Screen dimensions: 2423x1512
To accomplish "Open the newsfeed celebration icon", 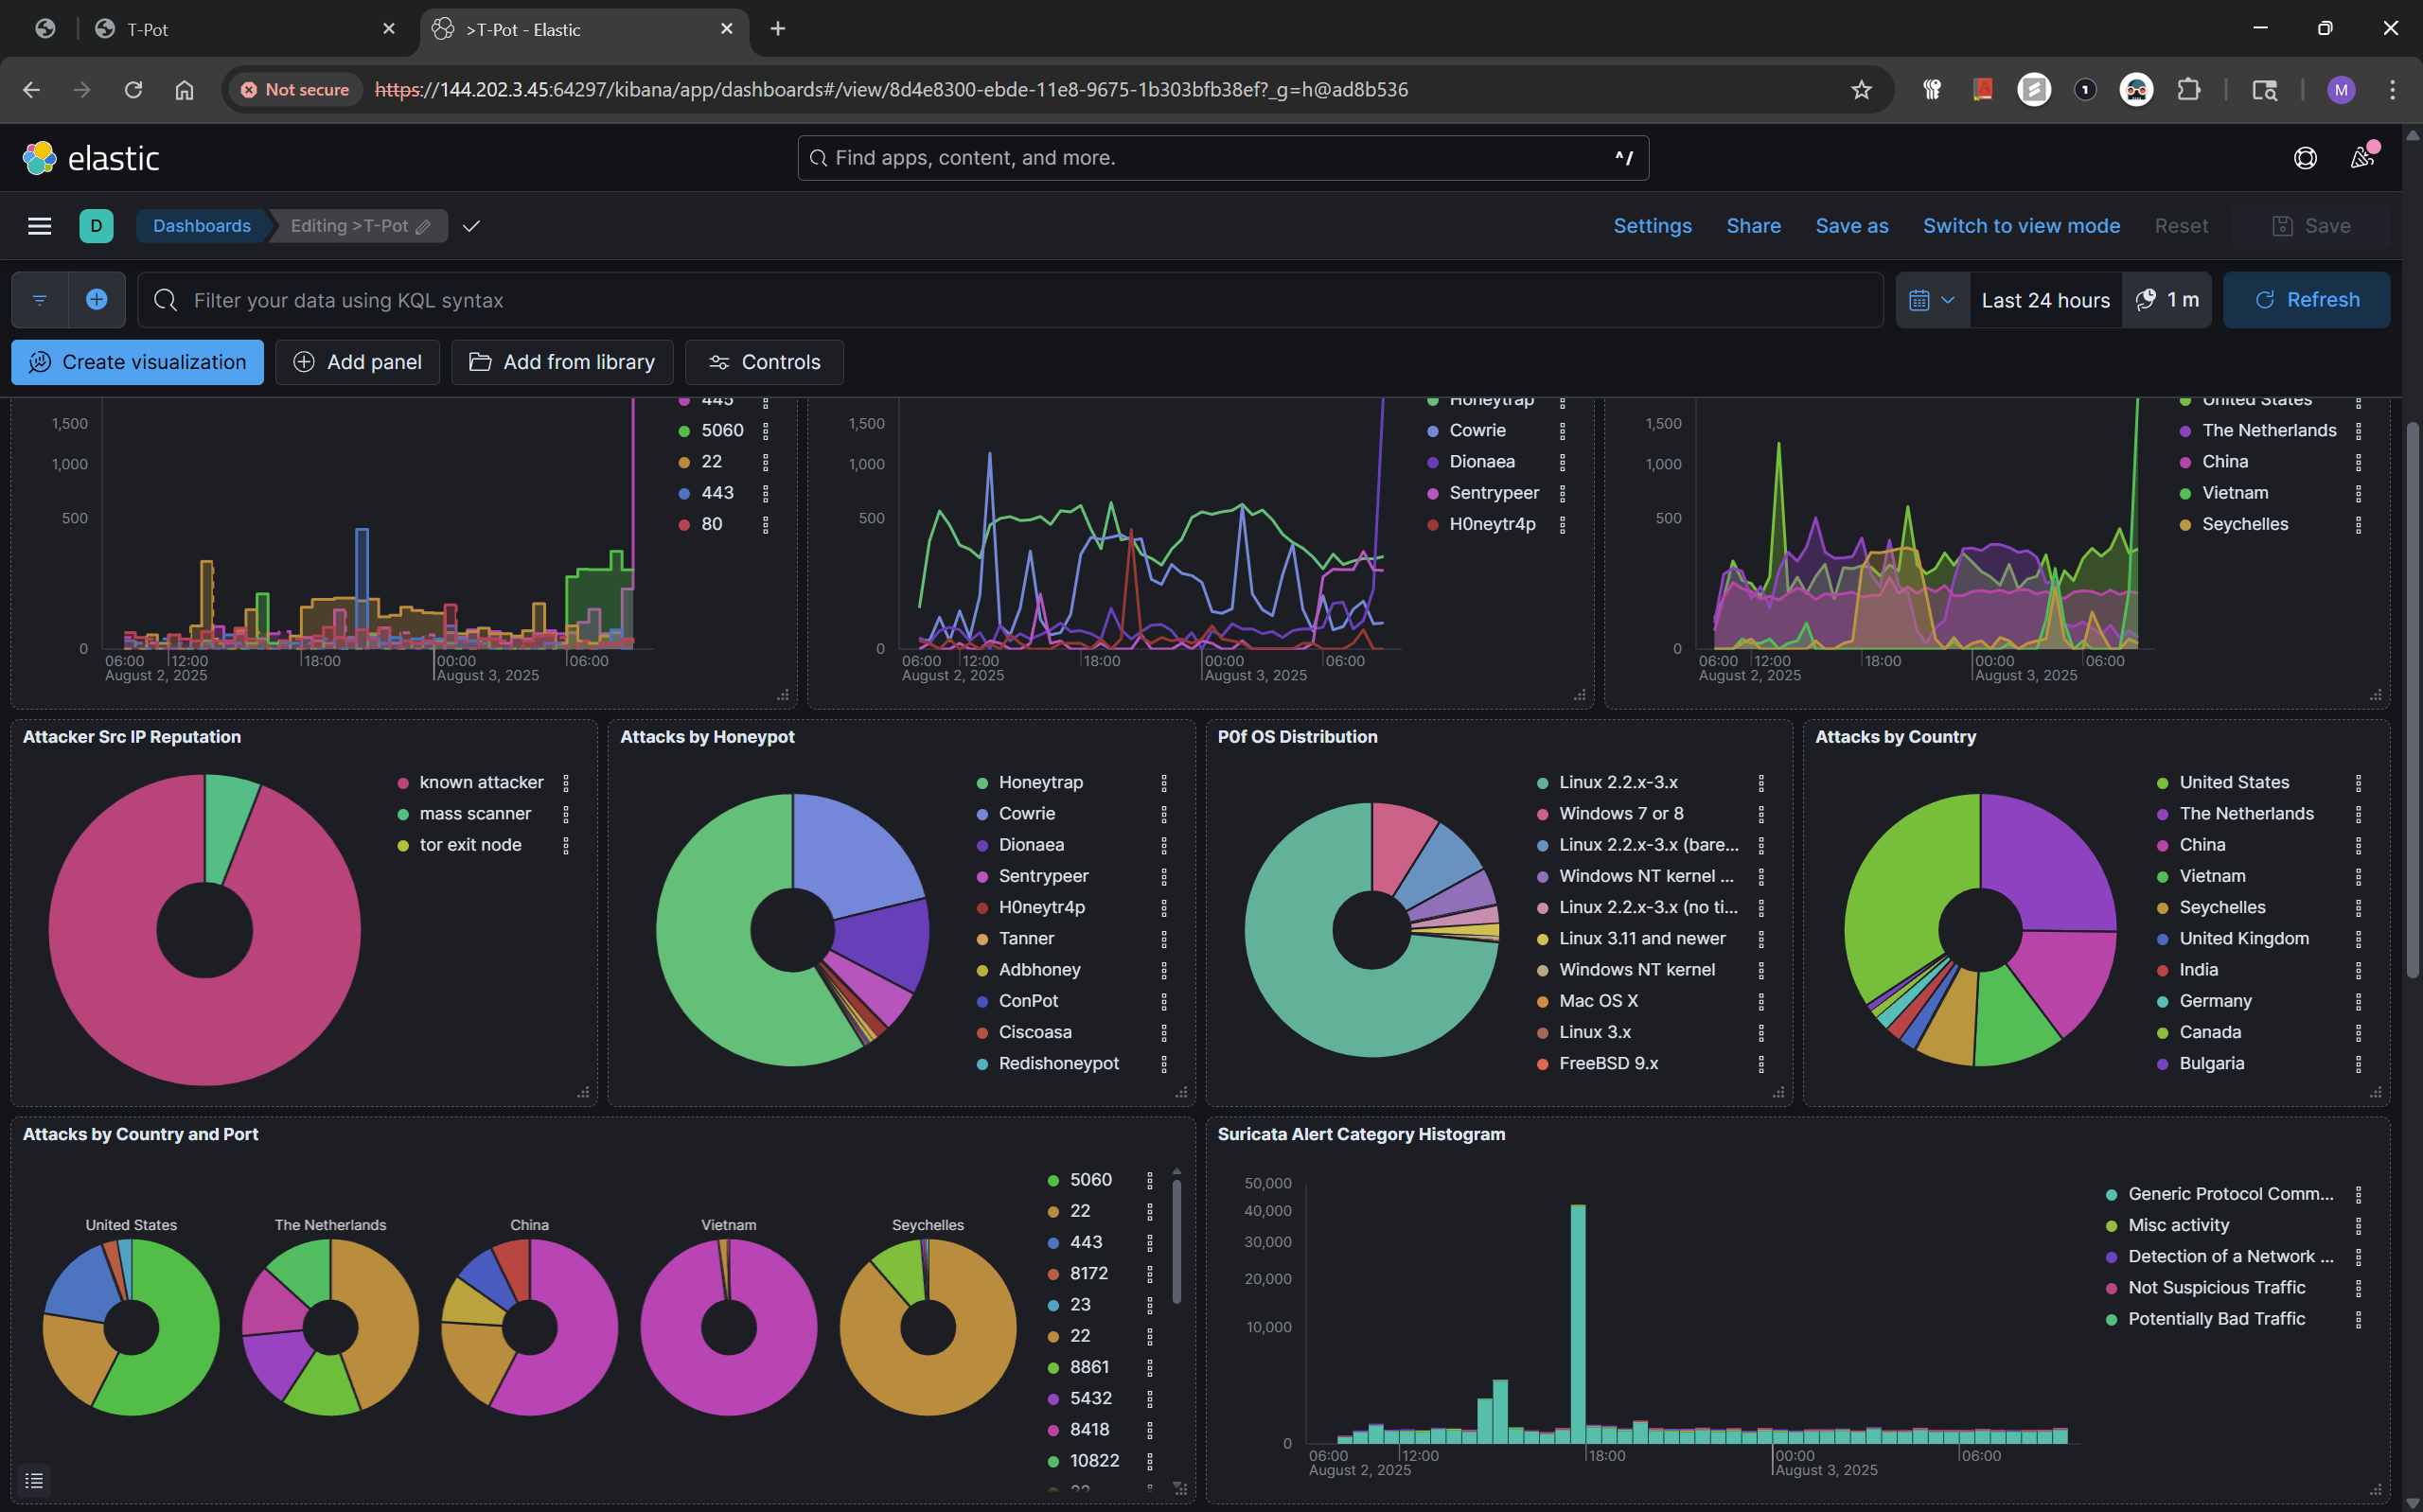I will pyautogui.click(x=2362, y=158).
